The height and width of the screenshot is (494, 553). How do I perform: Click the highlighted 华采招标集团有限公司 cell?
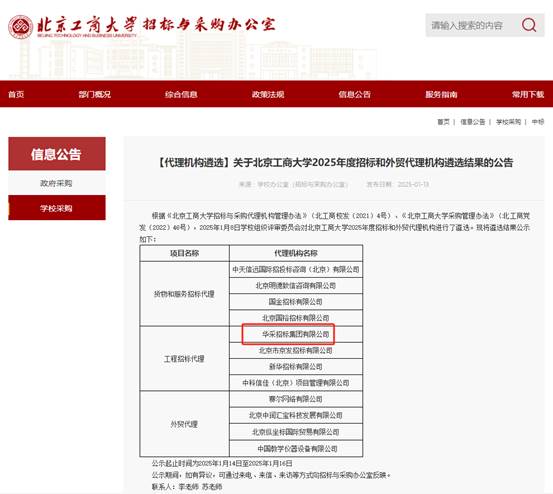(x=296, y=334)
